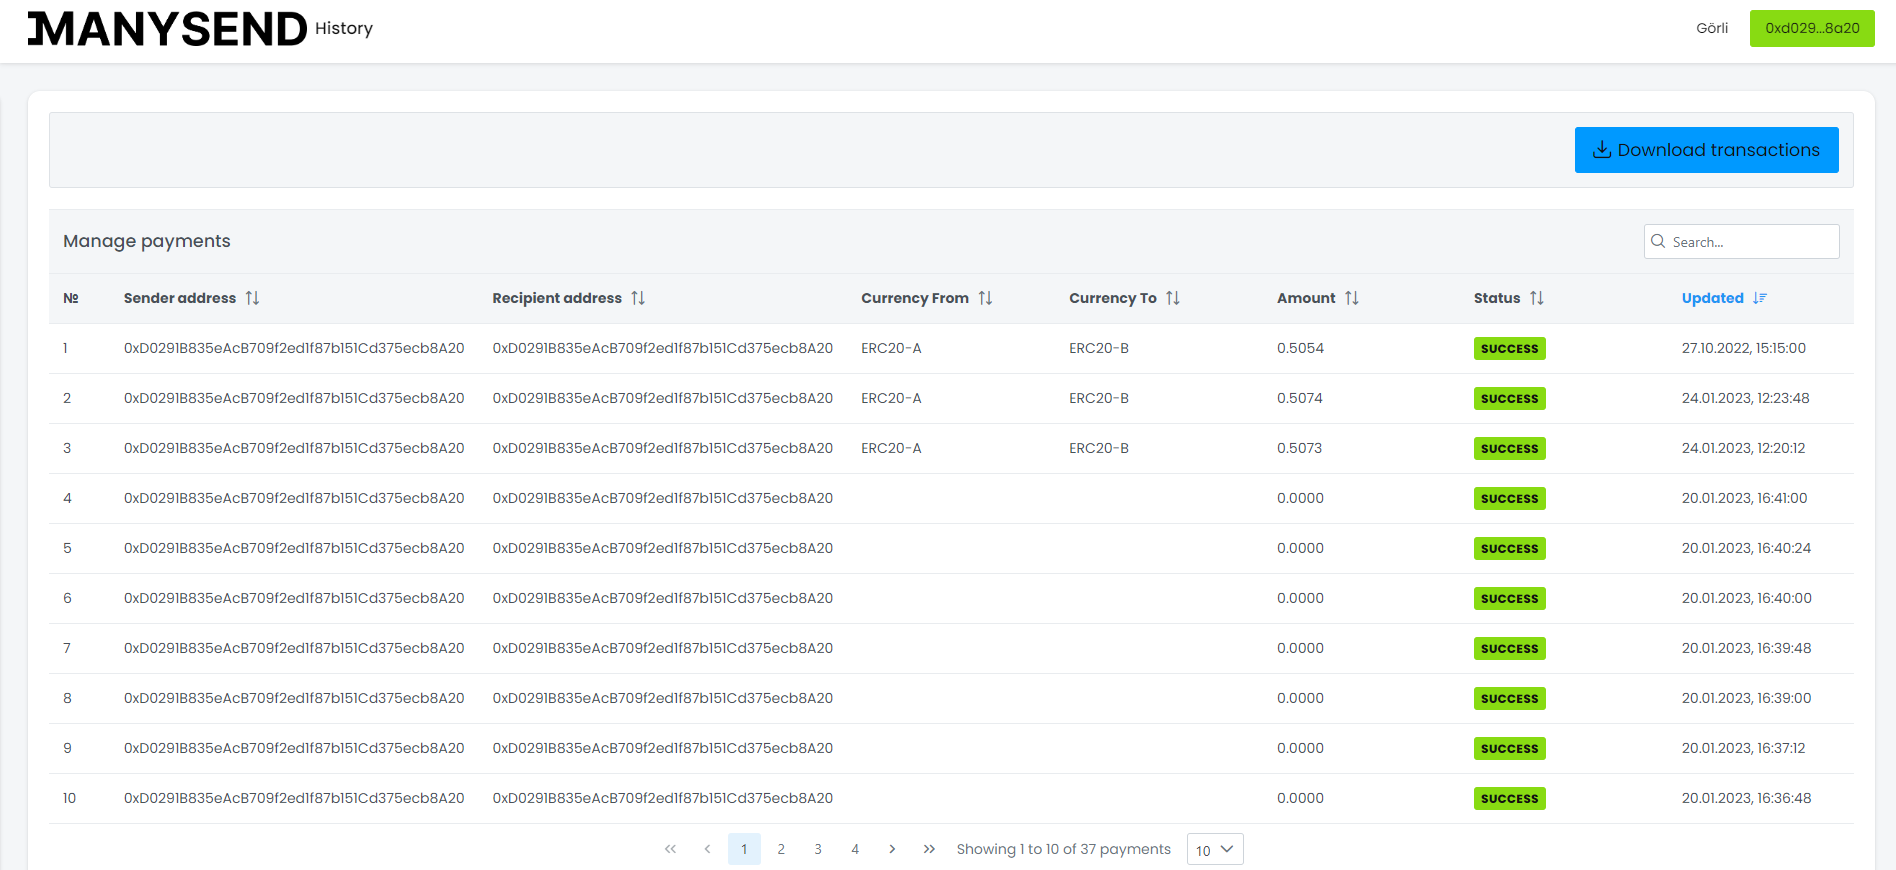
Task: Click the MANYSEND logo
Action: pos(167,29)
